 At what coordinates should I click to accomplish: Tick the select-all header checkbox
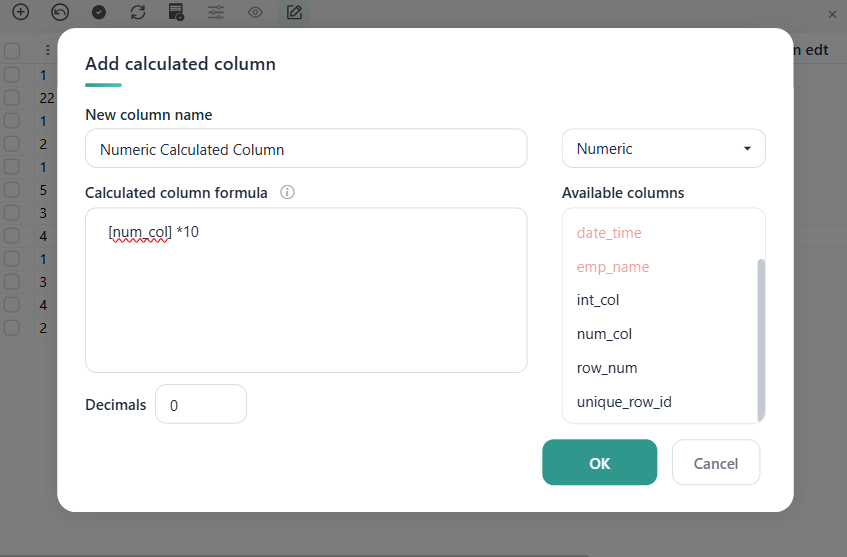pos(12,51)
